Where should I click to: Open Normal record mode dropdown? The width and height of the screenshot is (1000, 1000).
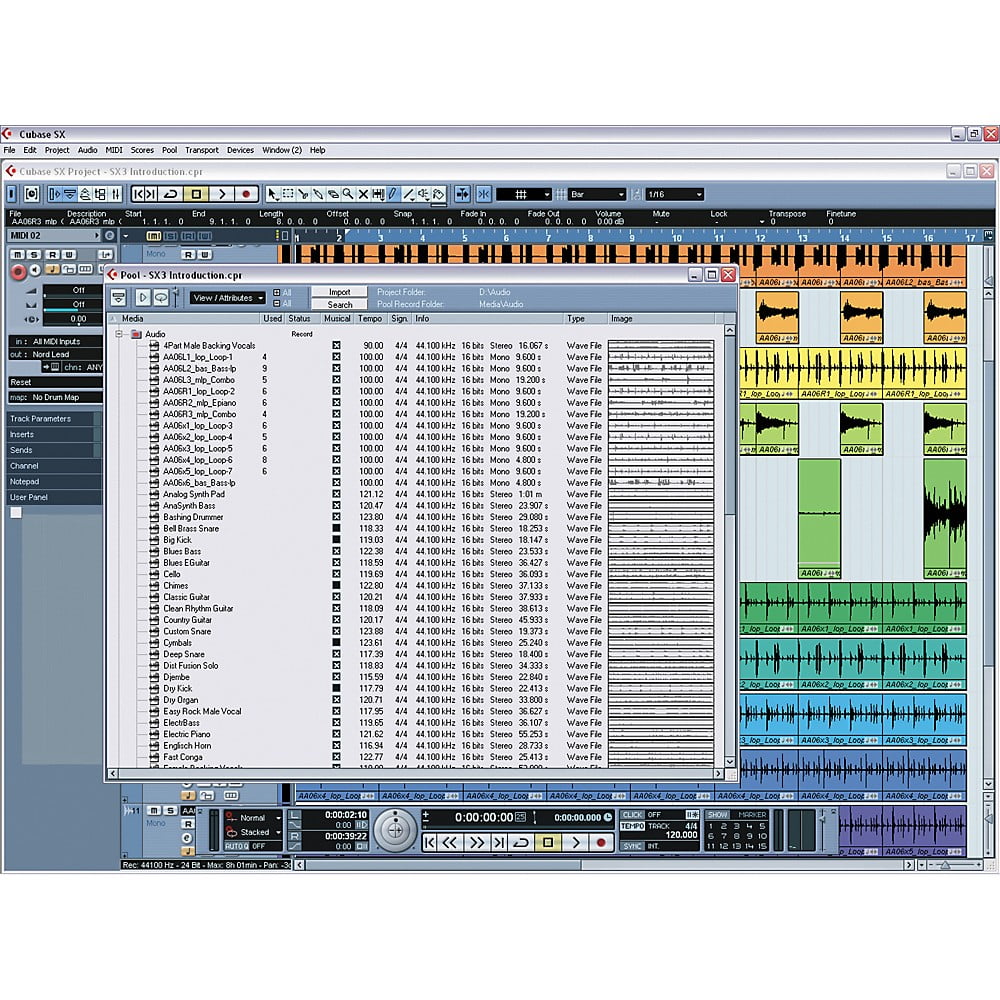click(254, 818)
